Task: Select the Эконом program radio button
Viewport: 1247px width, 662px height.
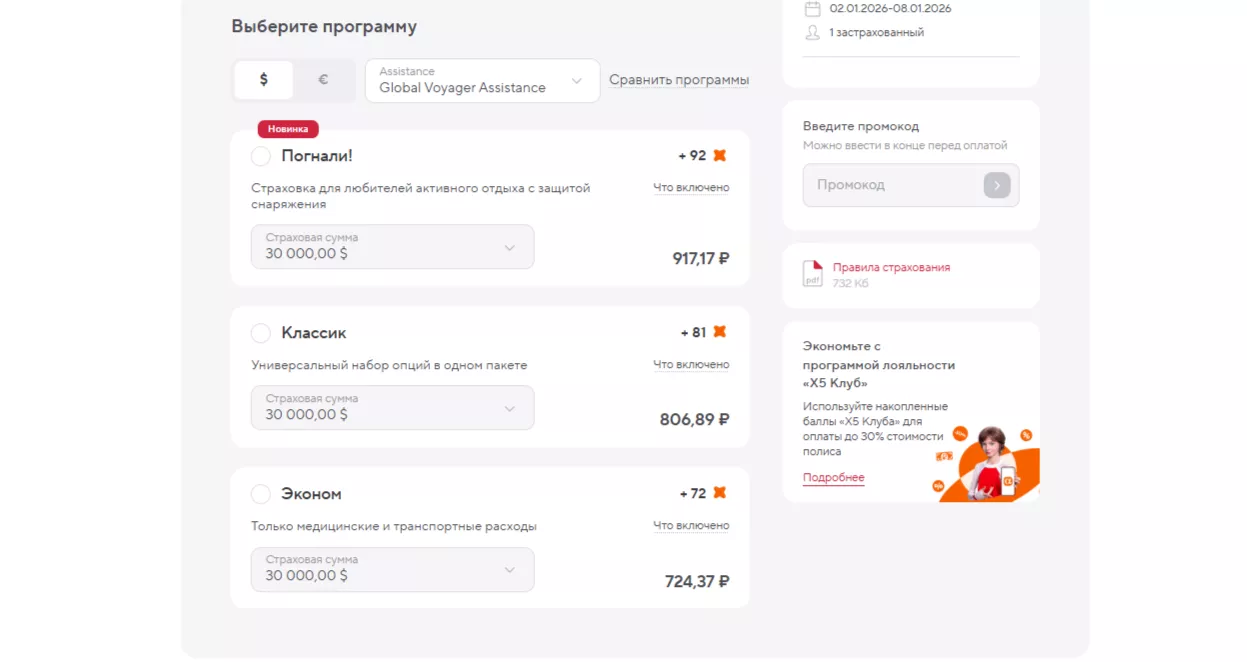Action: click(261, 494)
